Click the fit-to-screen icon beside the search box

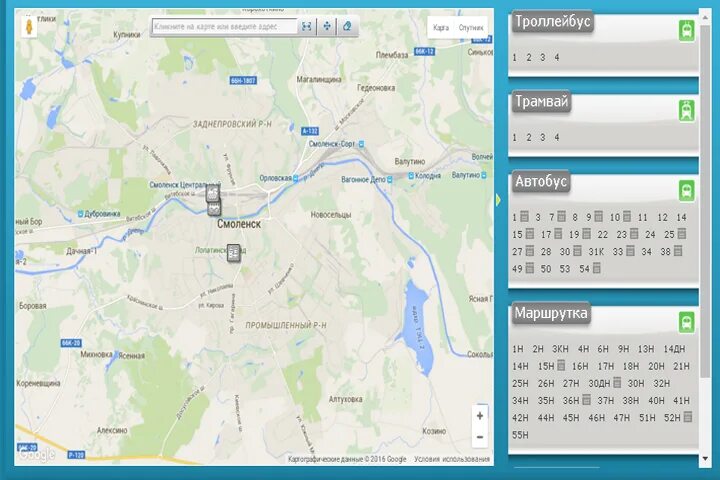coord(307,27)
